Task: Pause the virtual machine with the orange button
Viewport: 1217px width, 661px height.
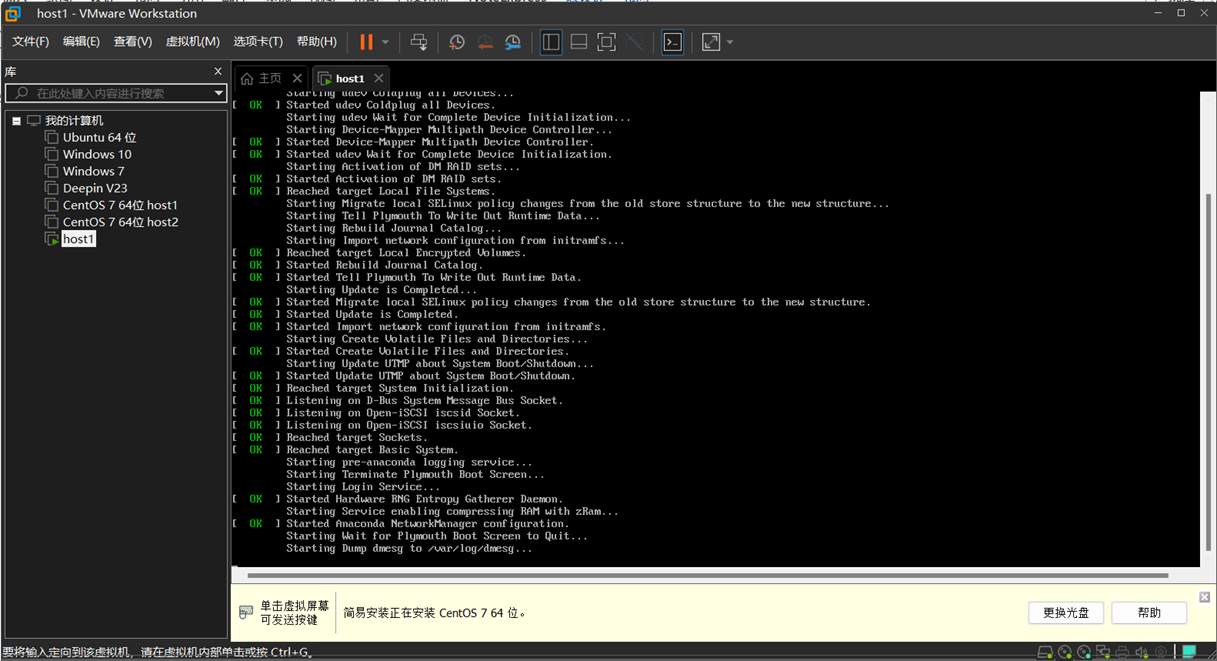Action: (366, 42)
